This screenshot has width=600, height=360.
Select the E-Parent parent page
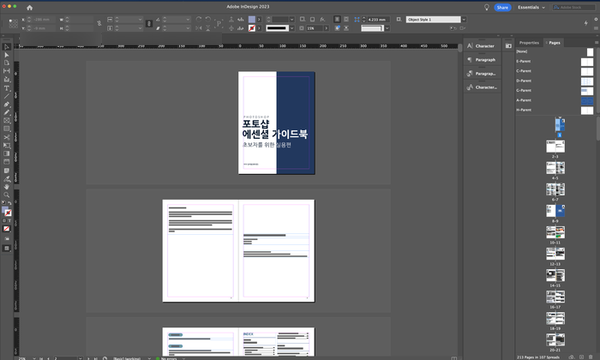tap(554, 61)
